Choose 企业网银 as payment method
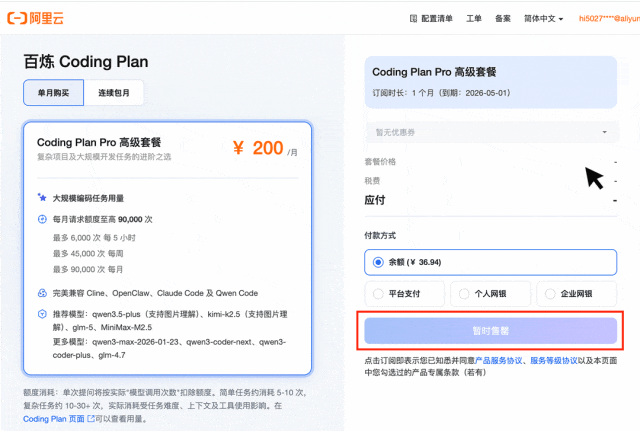This screenshot has width=640, height=431. (576, 293)
